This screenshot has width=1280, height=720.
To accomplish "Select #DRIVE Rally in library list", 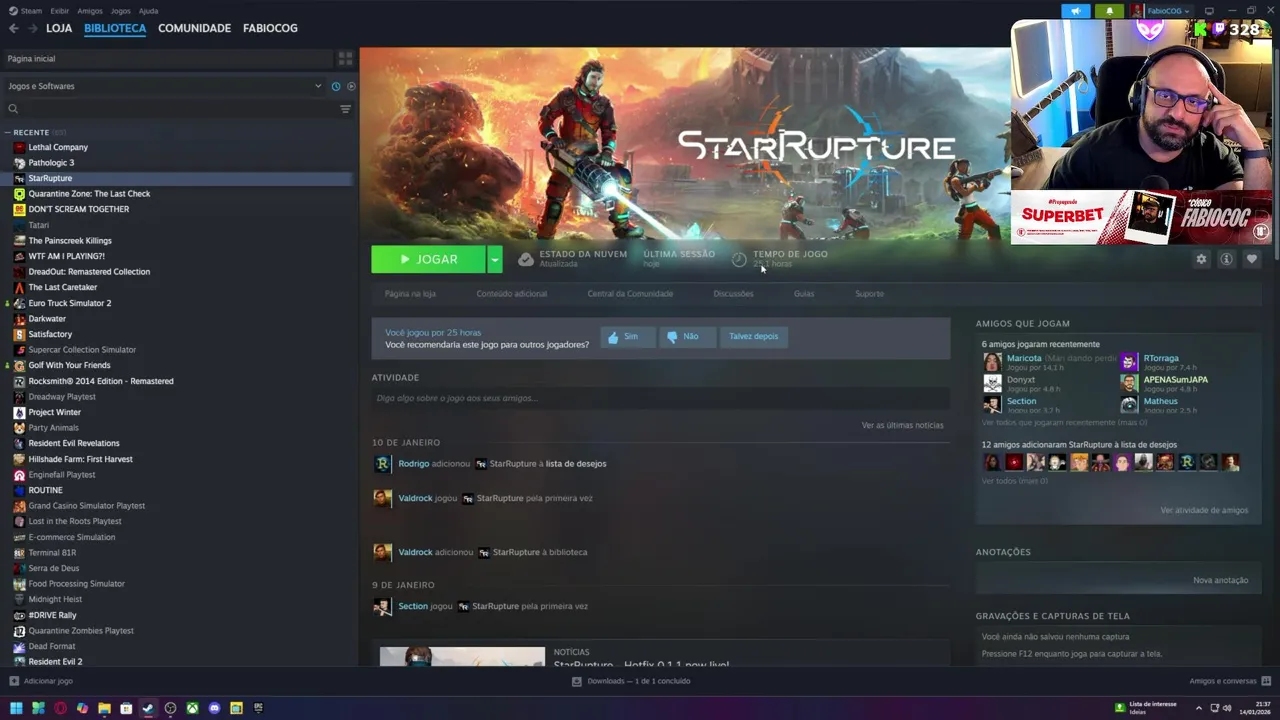I will pos(52,615).
